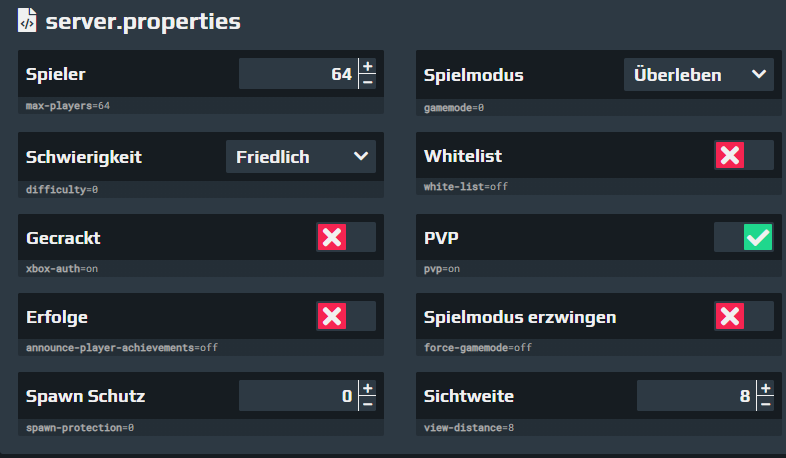Screen dimensions: 786x458
Task: Turn on Spielmodus erzwingen toggle
Action: point(744,316)
